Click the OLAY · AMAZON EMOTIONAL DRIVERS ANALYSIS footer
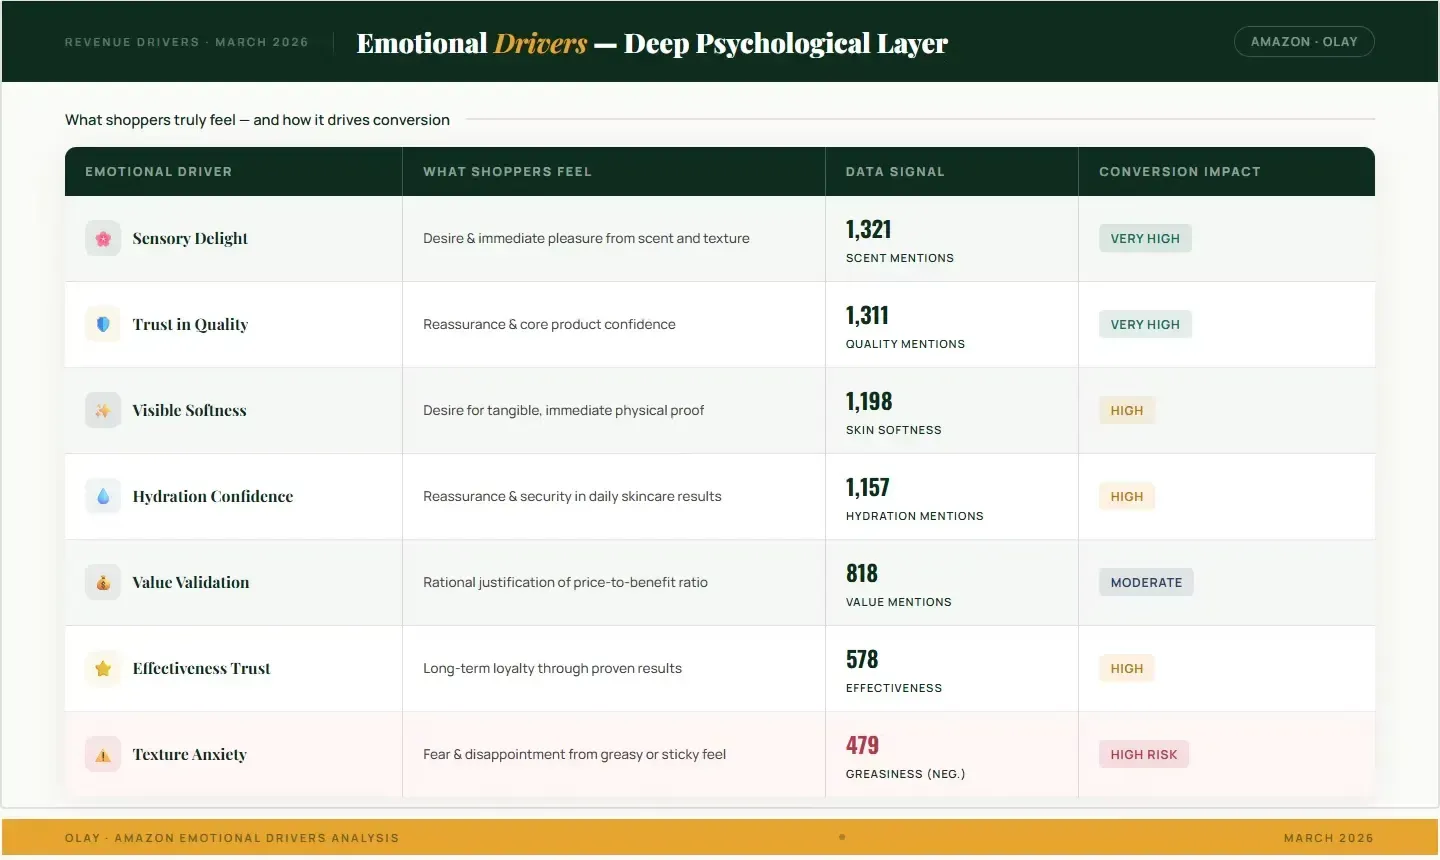 pyautogui.click(x=232, y=838)
